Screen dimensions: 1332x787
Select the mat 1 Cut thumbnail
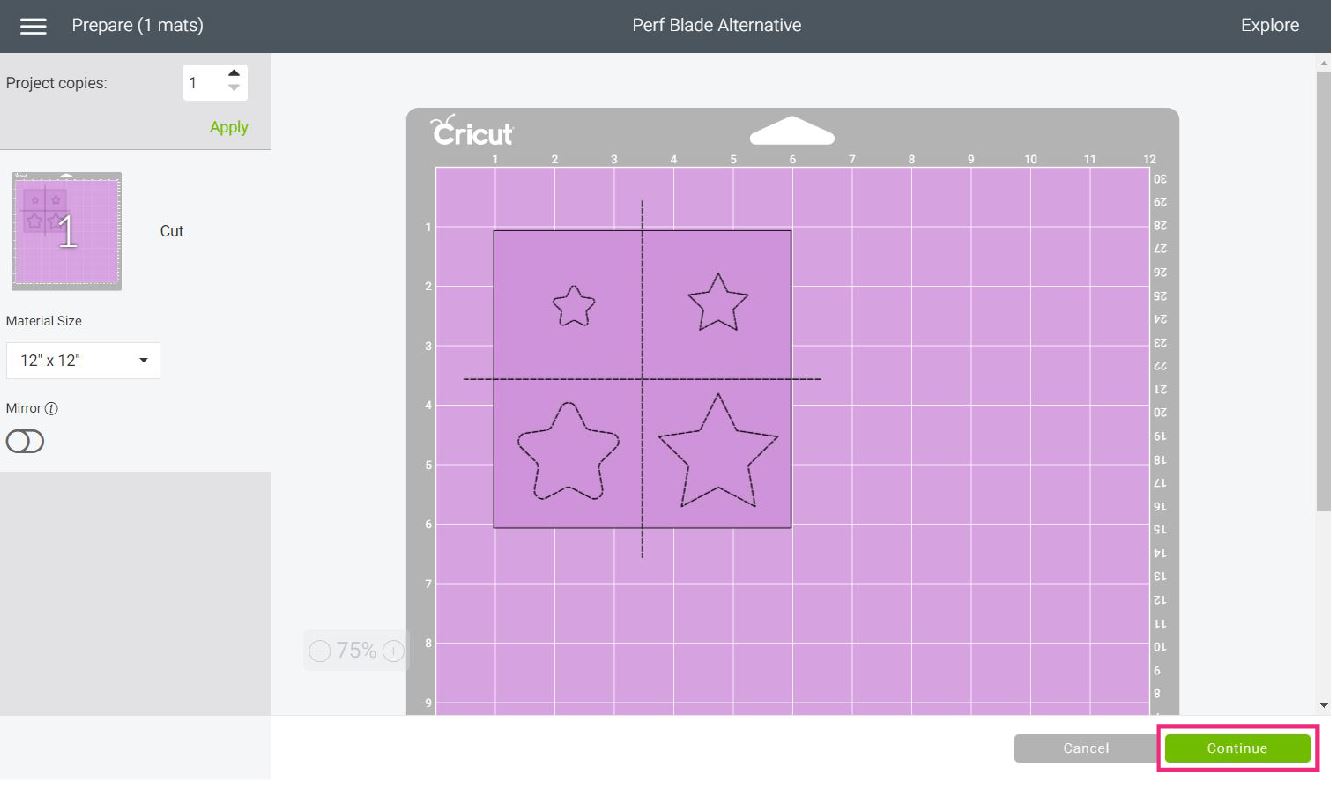tap(67, 231)
